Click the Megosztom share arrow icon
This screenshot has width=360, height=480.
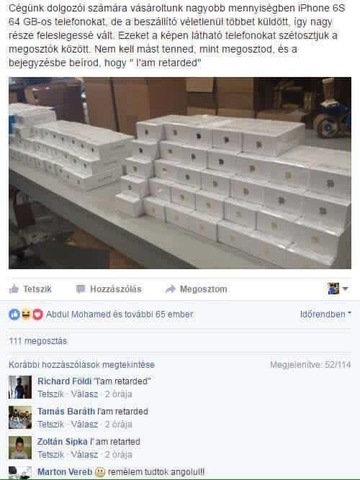point(170,289)
